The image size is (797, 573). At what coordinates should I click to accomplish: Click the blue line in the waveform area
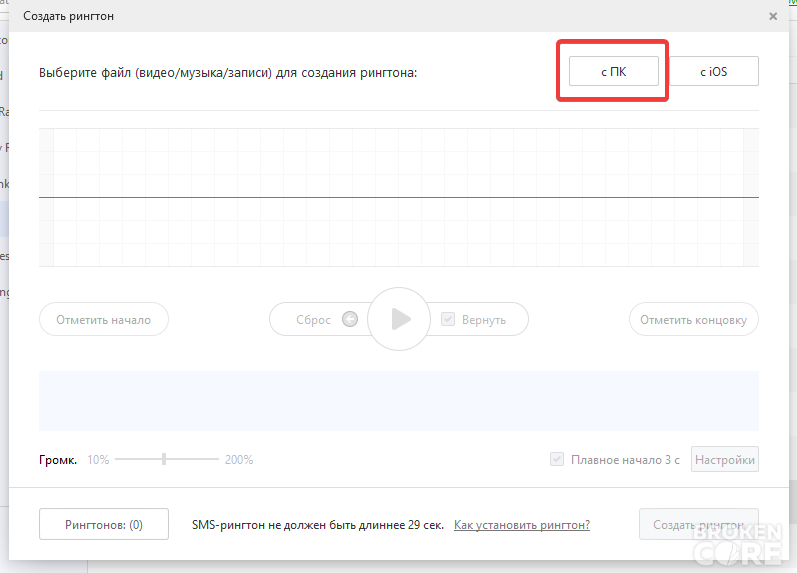coord(399,197)
